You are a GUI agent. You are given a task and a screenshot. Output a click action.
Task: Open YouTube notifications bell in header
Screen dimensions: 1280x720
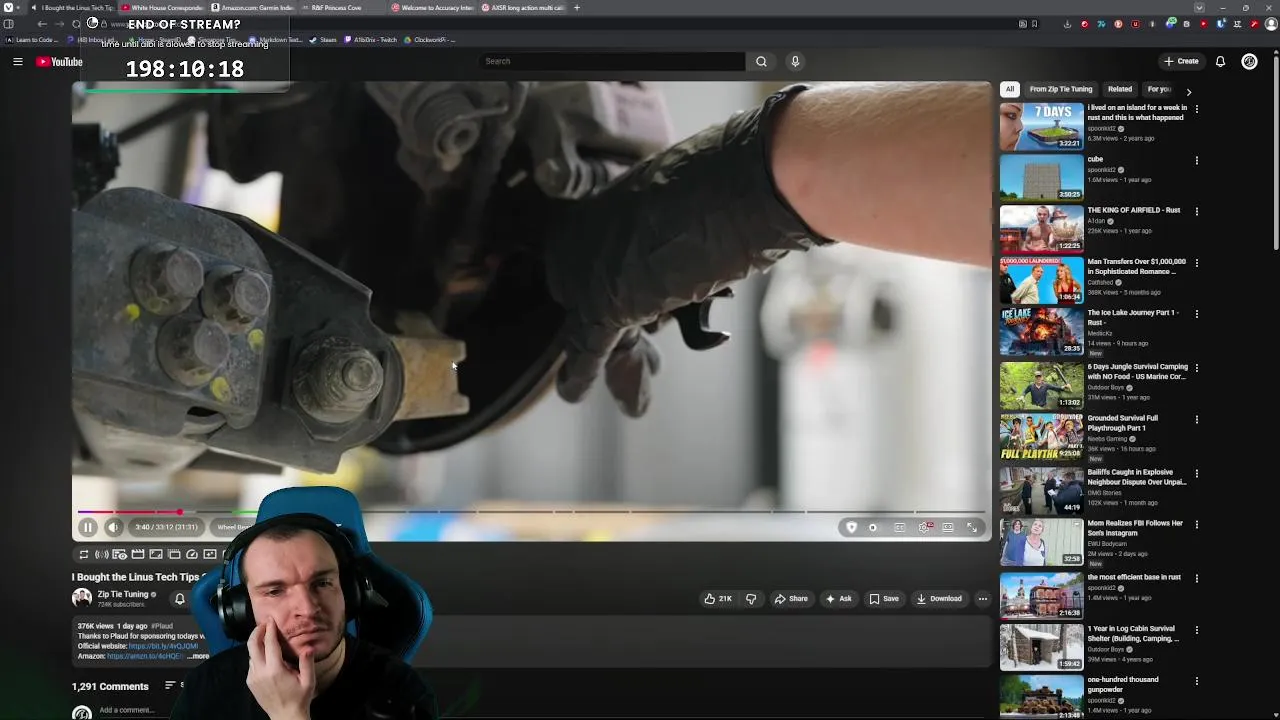click(x=1220, y=62)
